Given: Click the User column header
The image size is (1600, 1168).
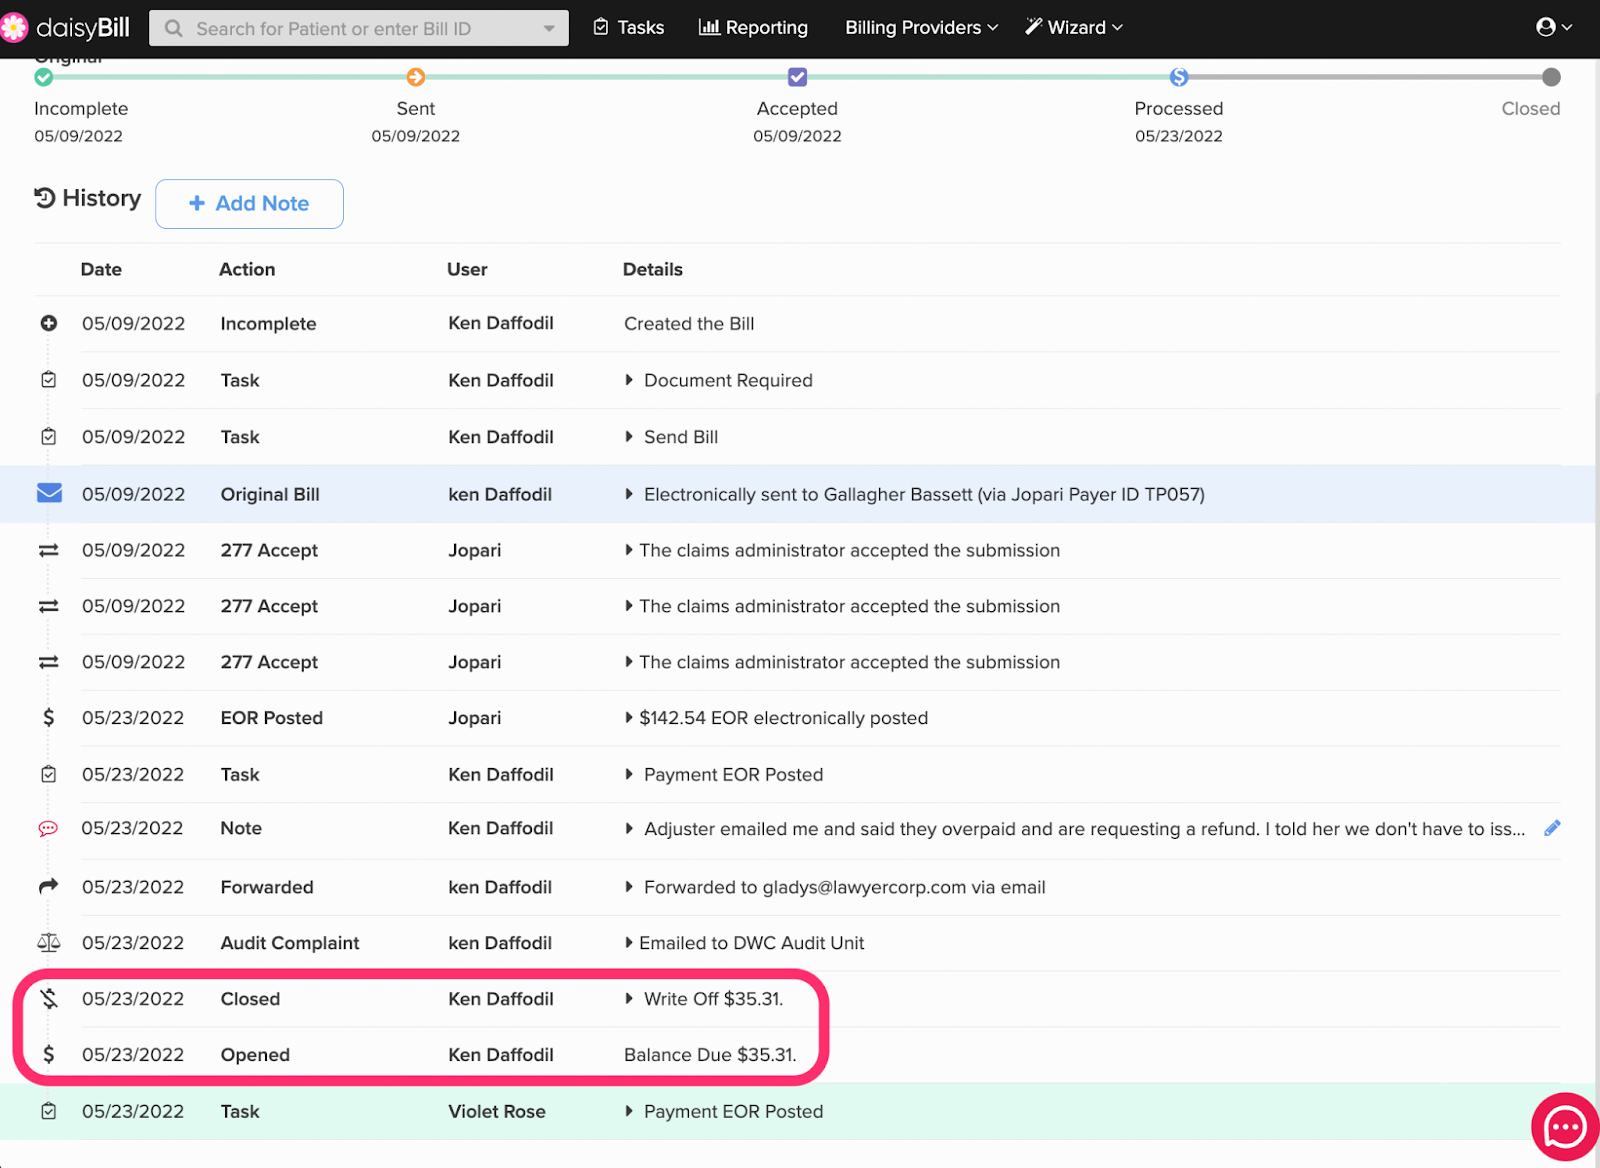Looking at the screenshot, I should click(x=467, y=269).
